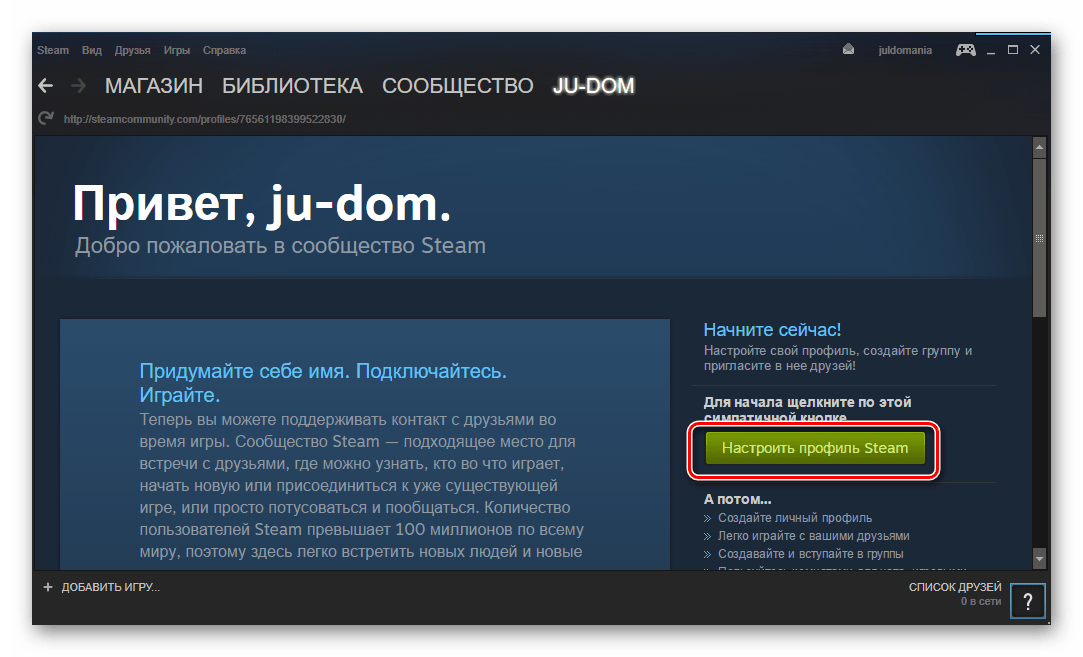Open the Справка menu
The width and height of the screenshot is (1083, 657).
[x=224, y=50]
